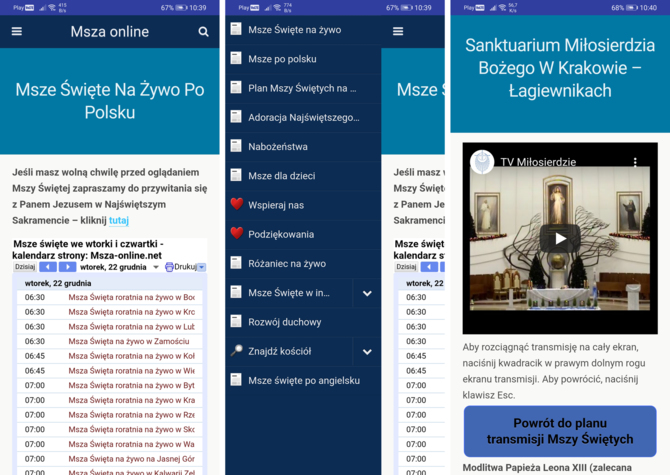The image size is (670, 475).
Task: Open hamburger menu beside the side drawer
Action: click(x=398, y=32)
